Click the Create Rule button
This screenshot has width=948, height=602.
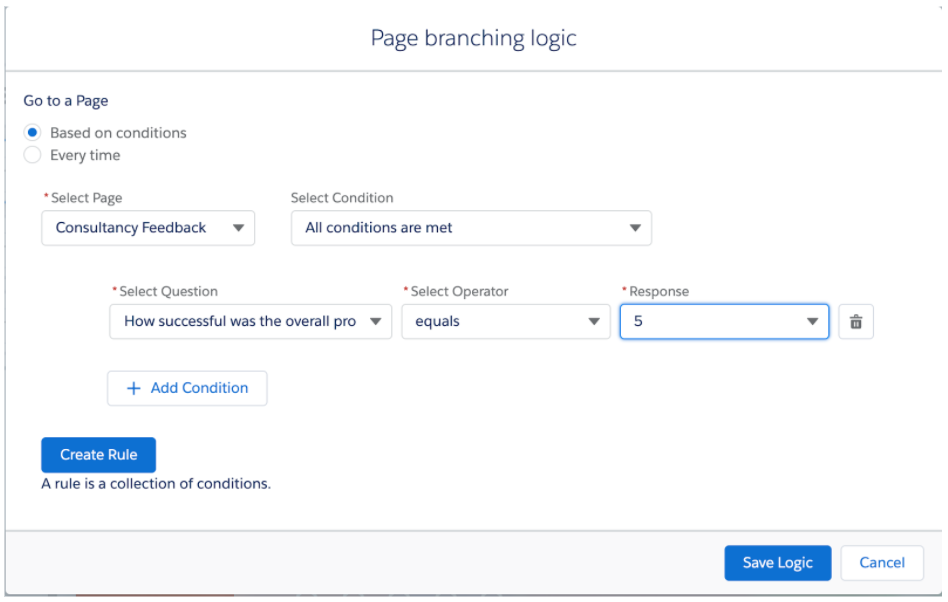[x=99, y=455]
